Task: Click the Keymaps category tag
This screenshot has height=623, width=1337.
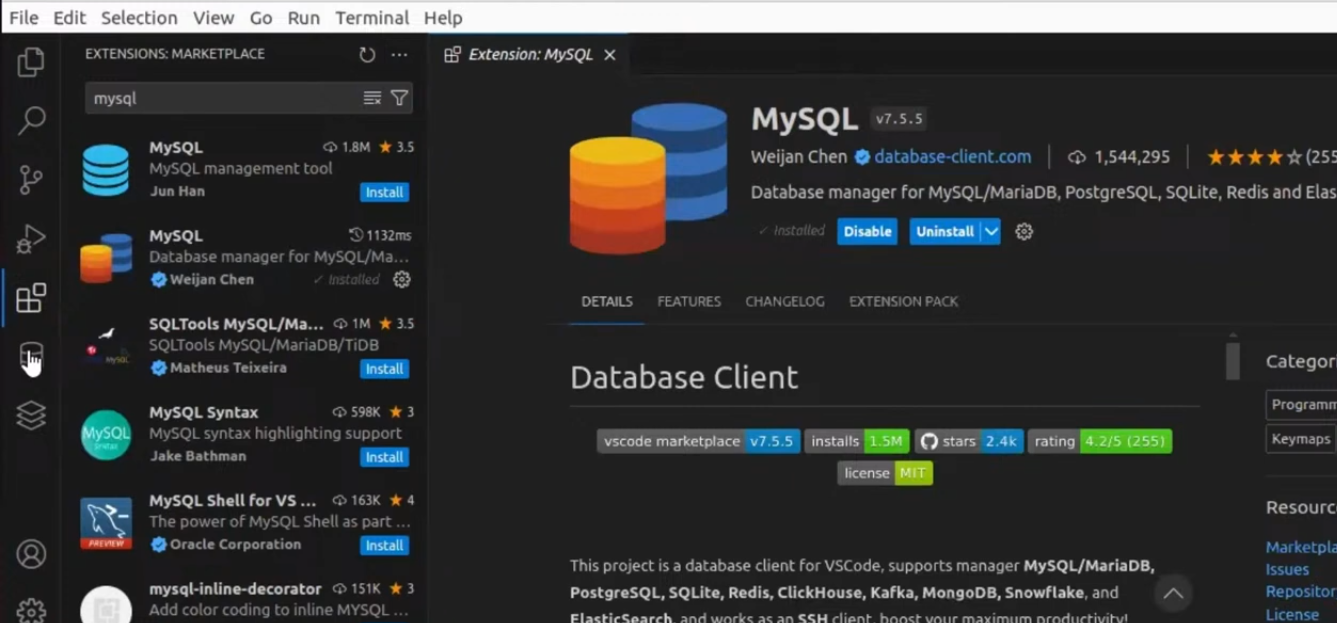Action: (1301, 439)
